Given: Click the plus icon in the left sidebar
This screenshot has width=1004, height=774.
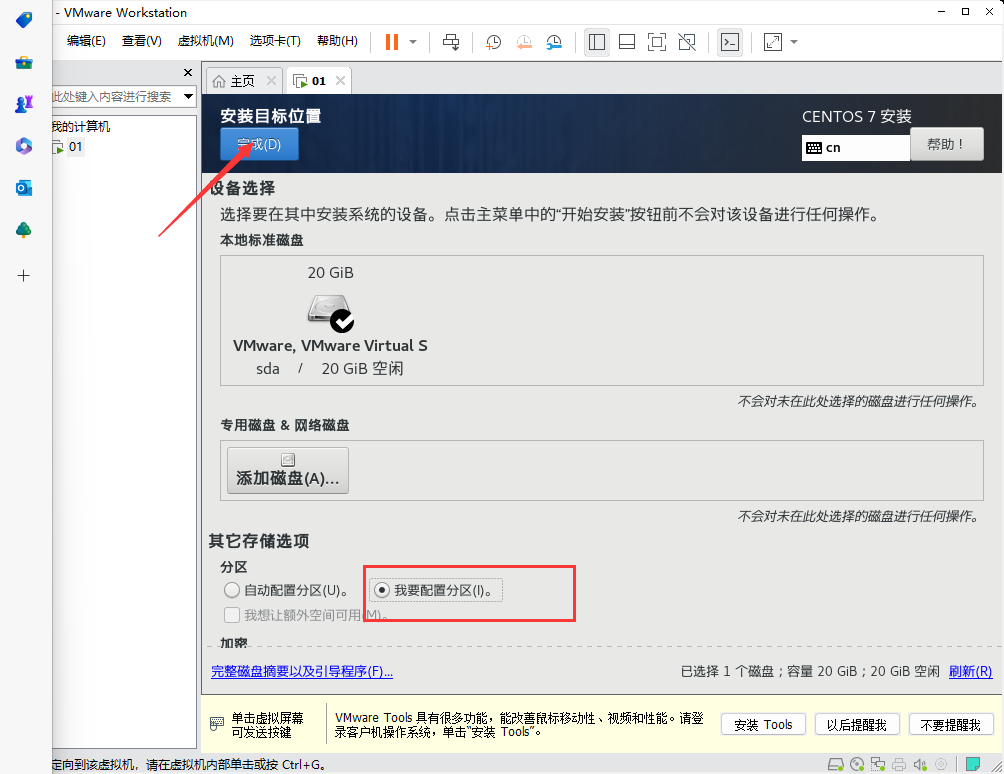Looking at the screenshot, I should pyautogui.click(x=24, y=276).
